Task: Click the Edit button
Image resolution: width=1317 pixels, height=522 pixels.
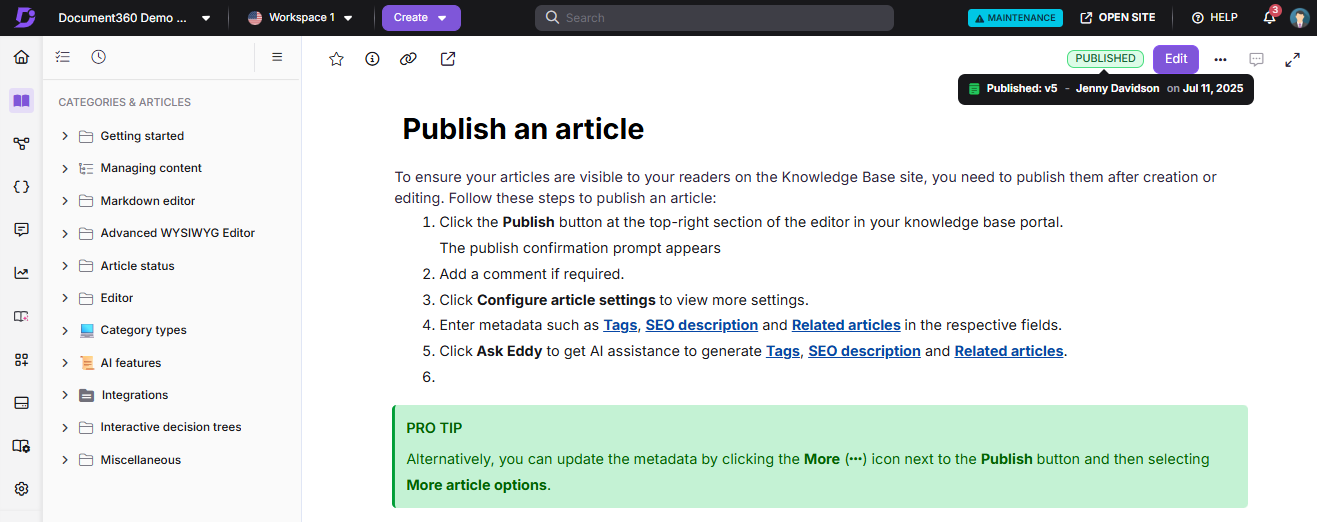Action: [x=1176, y=59]
